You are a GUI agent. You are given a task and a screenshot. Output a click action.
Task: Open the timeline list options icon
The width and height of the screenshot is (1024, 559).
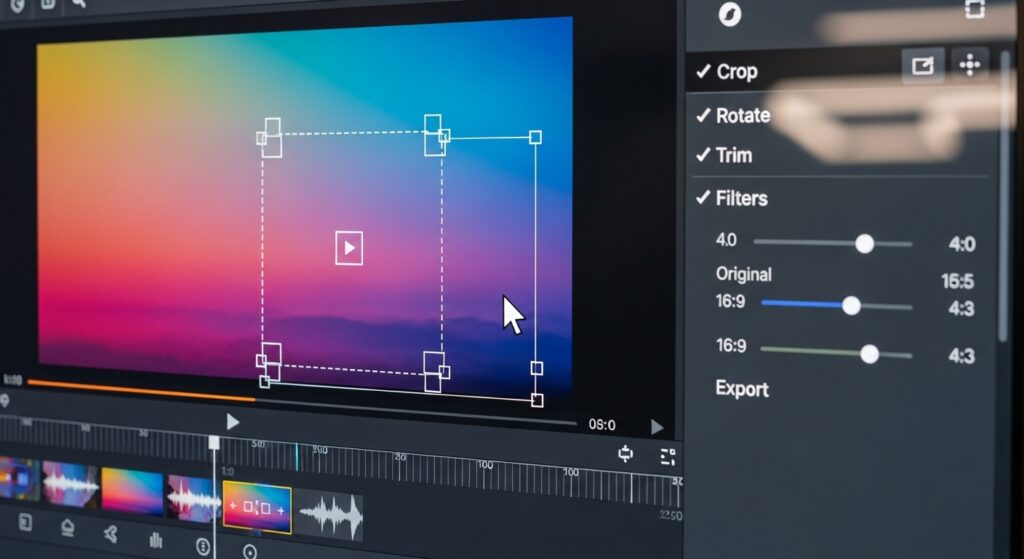[668, 456]
